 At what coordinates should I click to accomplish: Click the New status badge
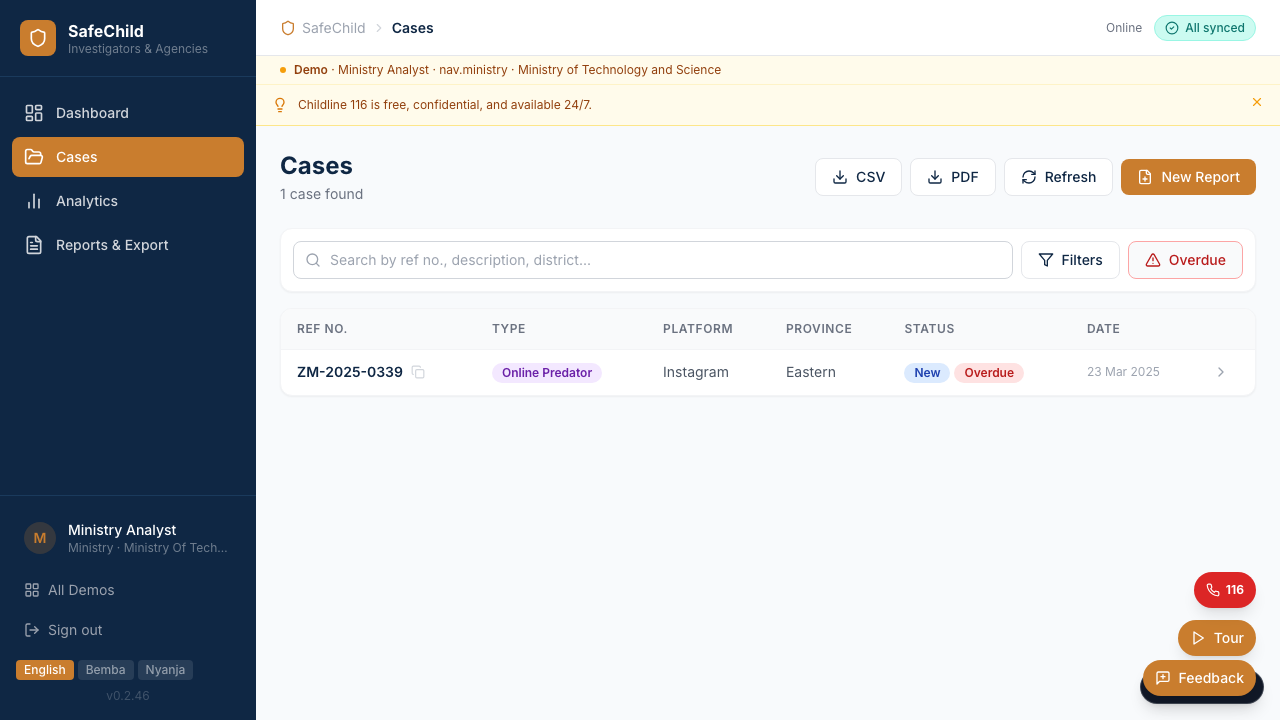927,373
